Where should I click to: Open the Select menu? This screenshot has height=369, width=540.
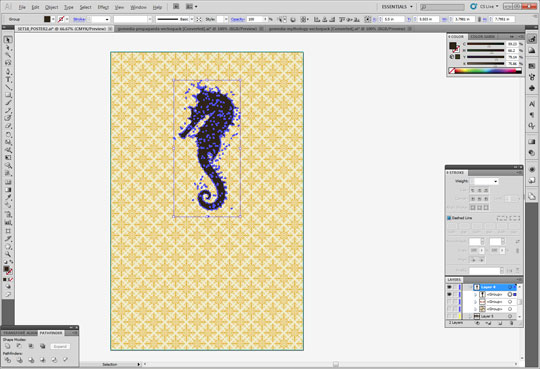pos(85,7)
